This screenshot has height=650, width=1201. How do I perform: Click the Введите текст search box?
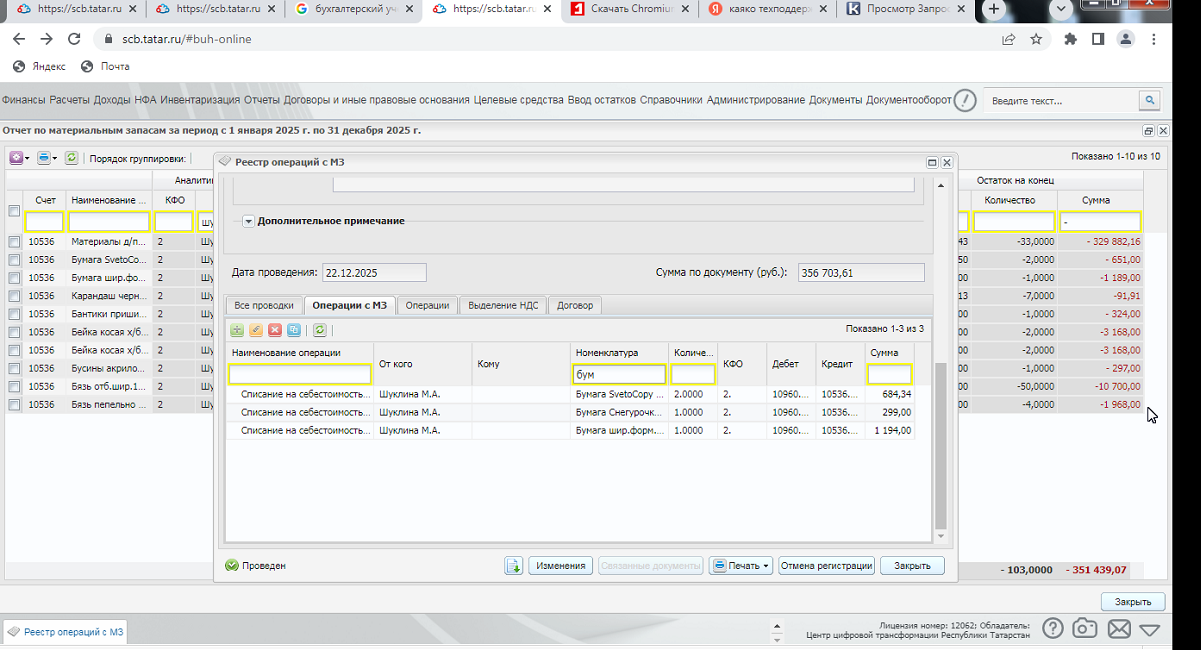(x=1062, y=100)
